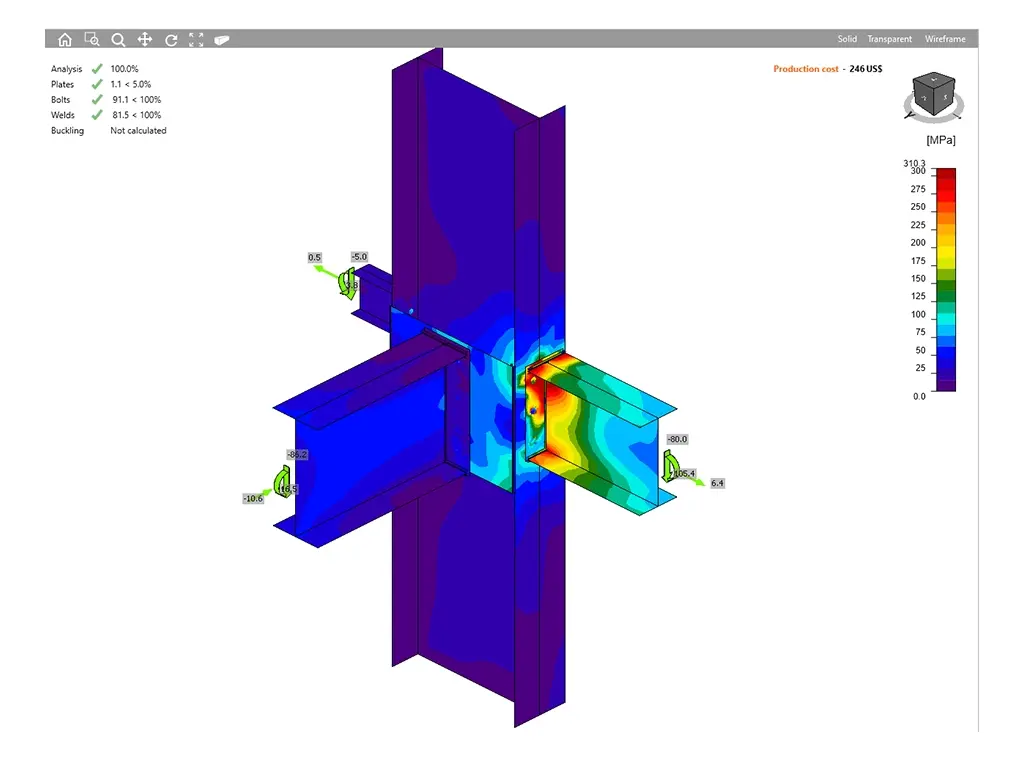Click the 105.4 moment label
The width and height of the screenshot is (1024, 768).
coord(684,473)
